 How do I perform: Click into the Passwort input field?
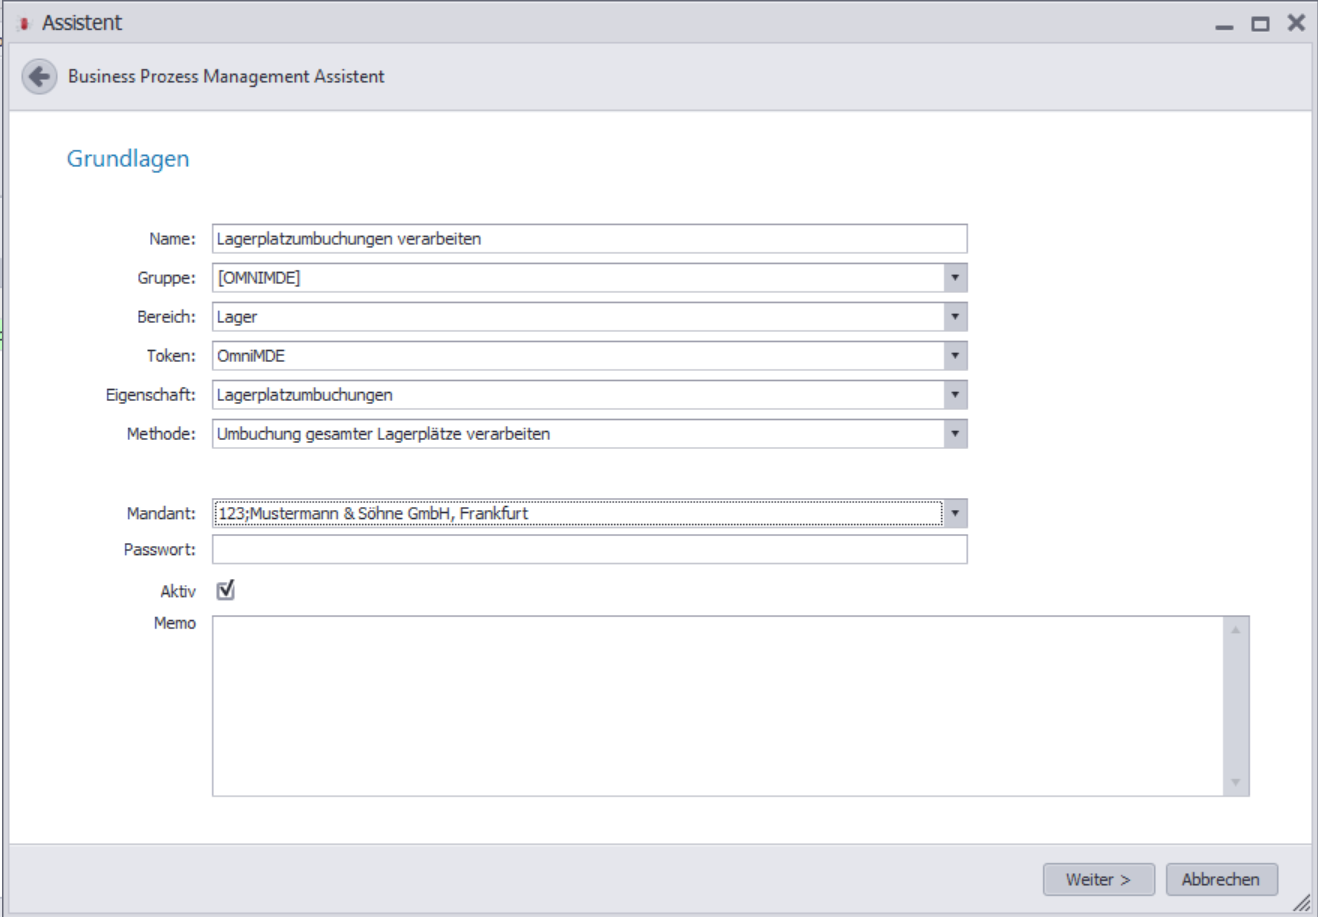590,550
